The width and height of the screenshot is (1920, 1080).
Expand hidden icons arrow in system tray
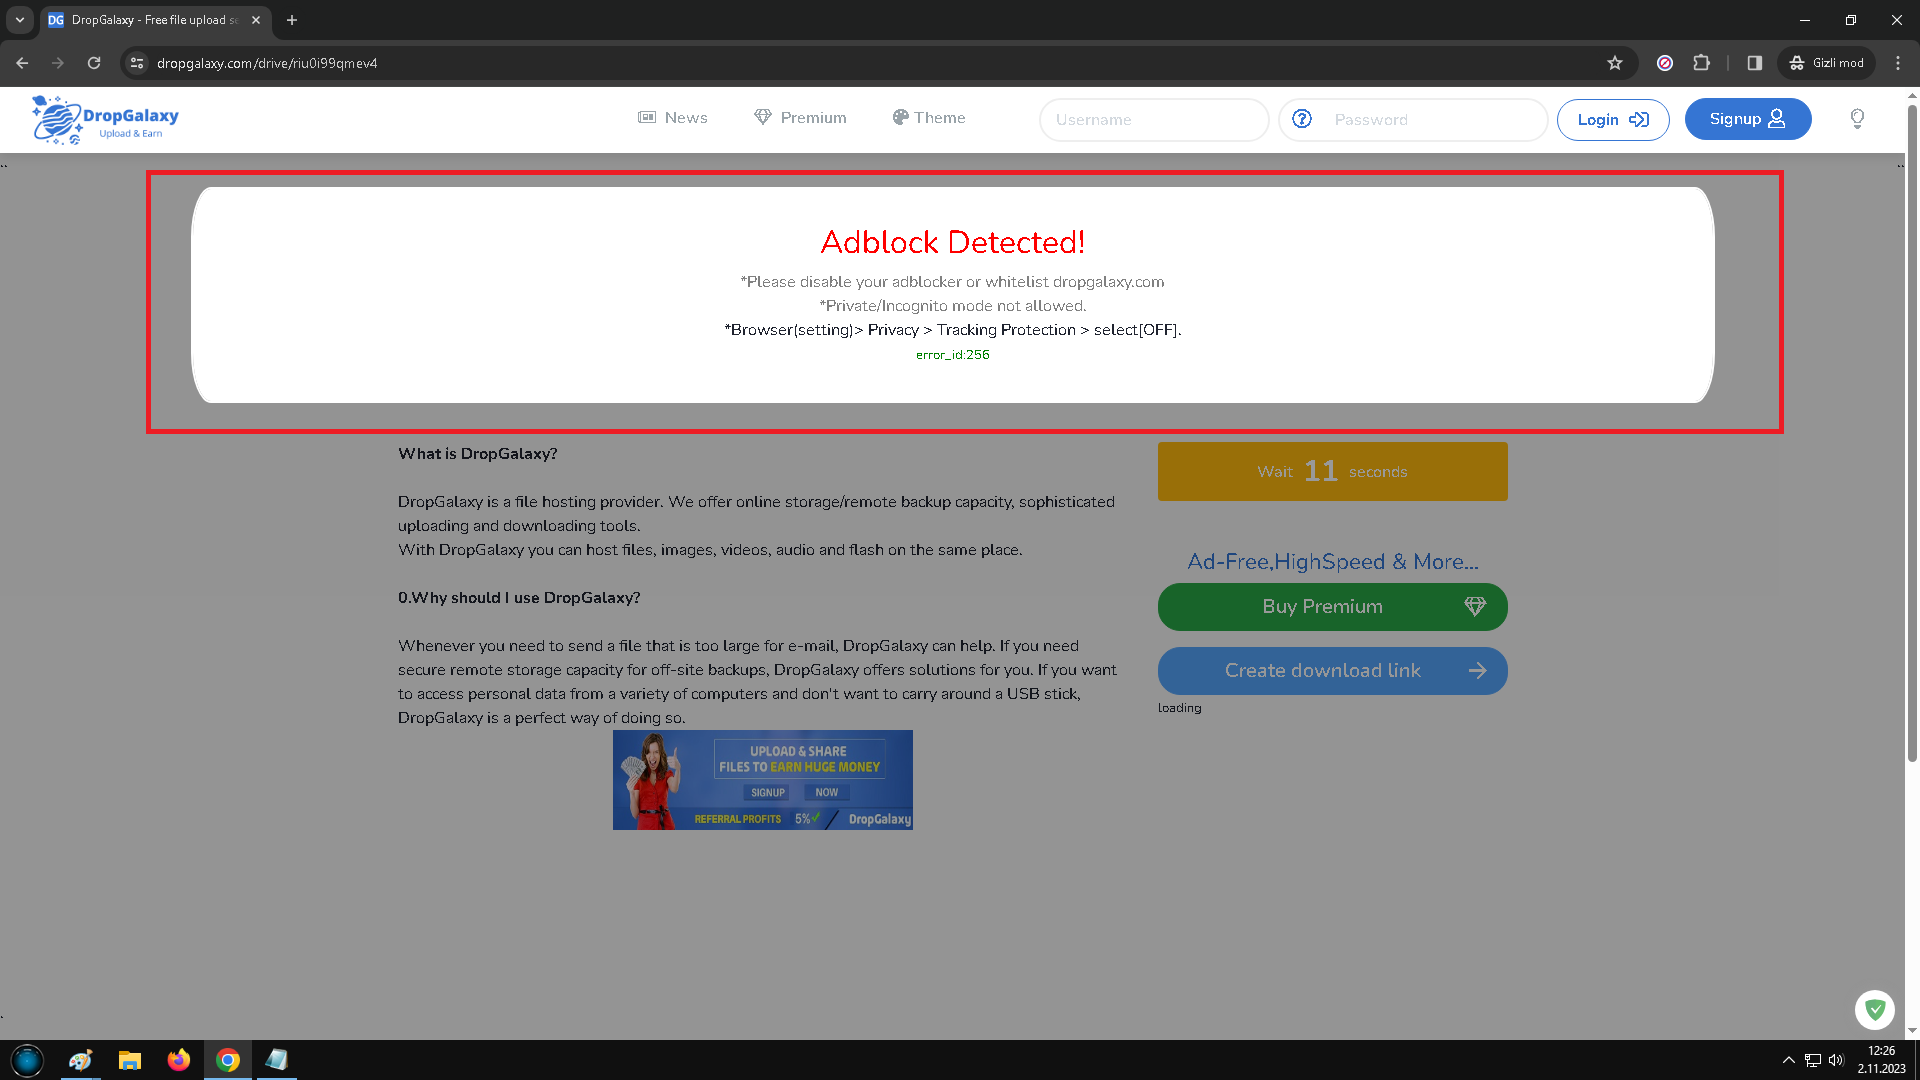1789,1059
